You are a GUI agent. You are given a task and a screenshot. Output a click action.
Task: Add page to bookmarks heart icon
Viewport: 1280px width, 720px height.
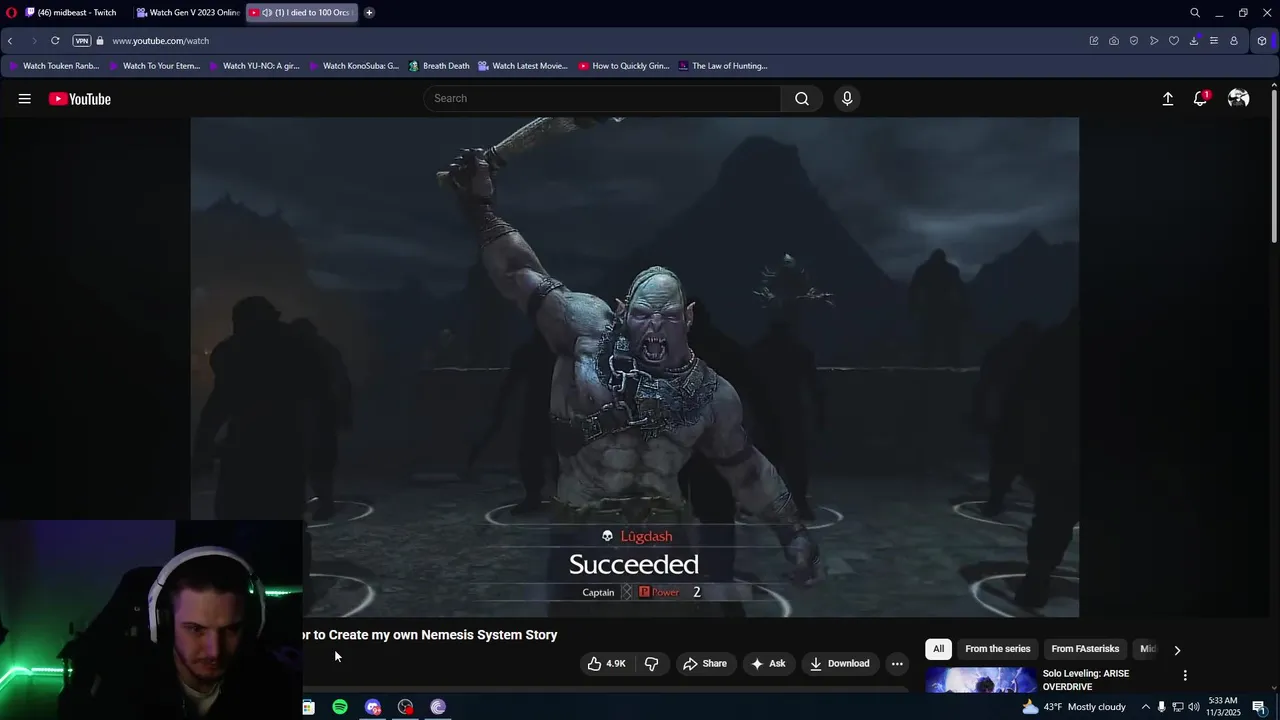1174,41
